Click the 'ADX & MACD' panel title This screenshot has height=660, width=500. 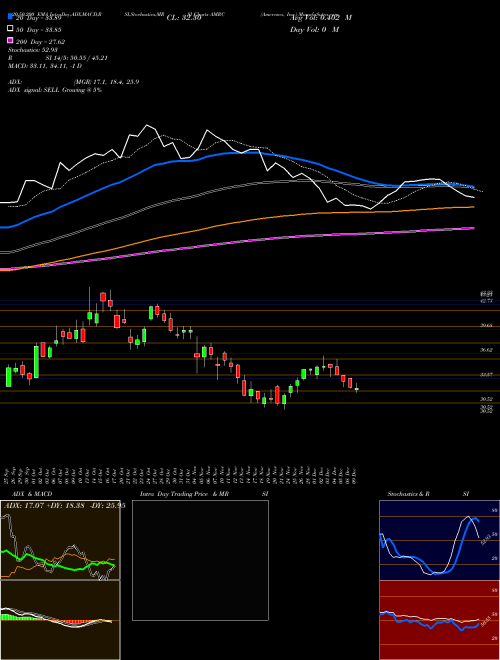32,494
